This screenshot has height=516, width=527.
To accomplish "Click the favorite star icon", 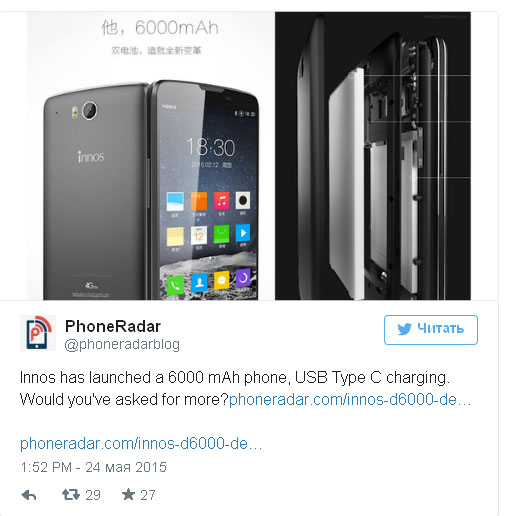I will (x=128, y=494).
